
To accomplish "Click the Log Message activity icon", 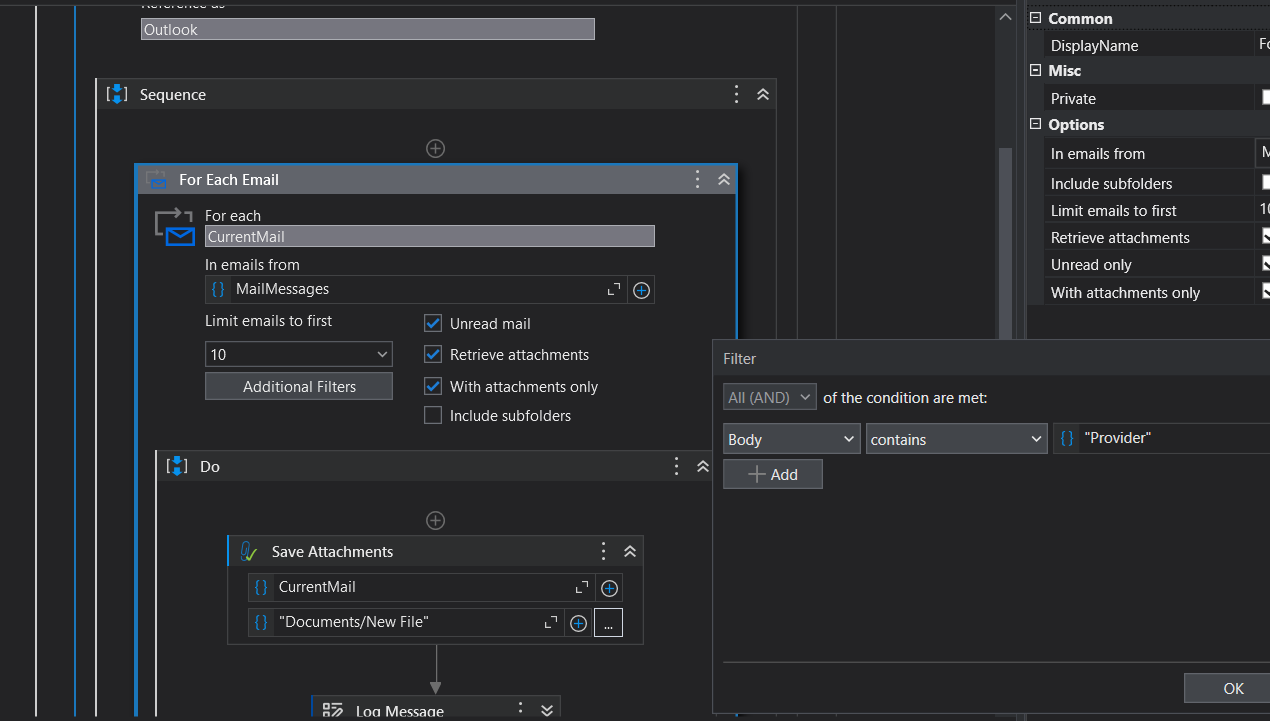I will 333,709.
